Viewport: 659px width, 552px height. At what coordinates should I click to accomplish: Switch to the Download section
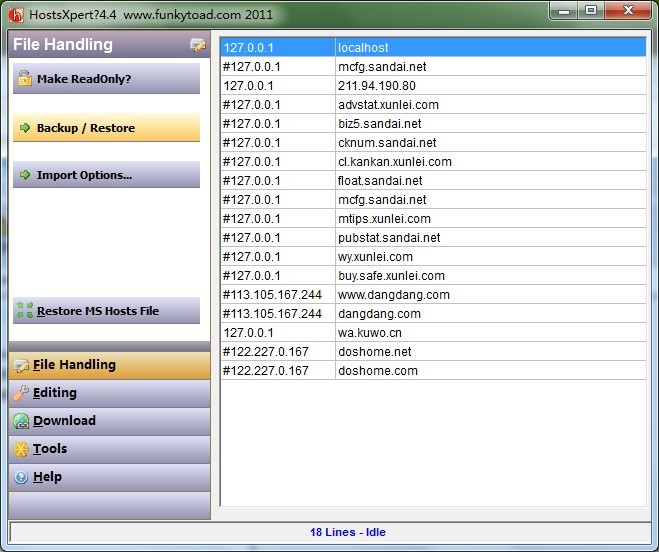click(x=109, y=421)
